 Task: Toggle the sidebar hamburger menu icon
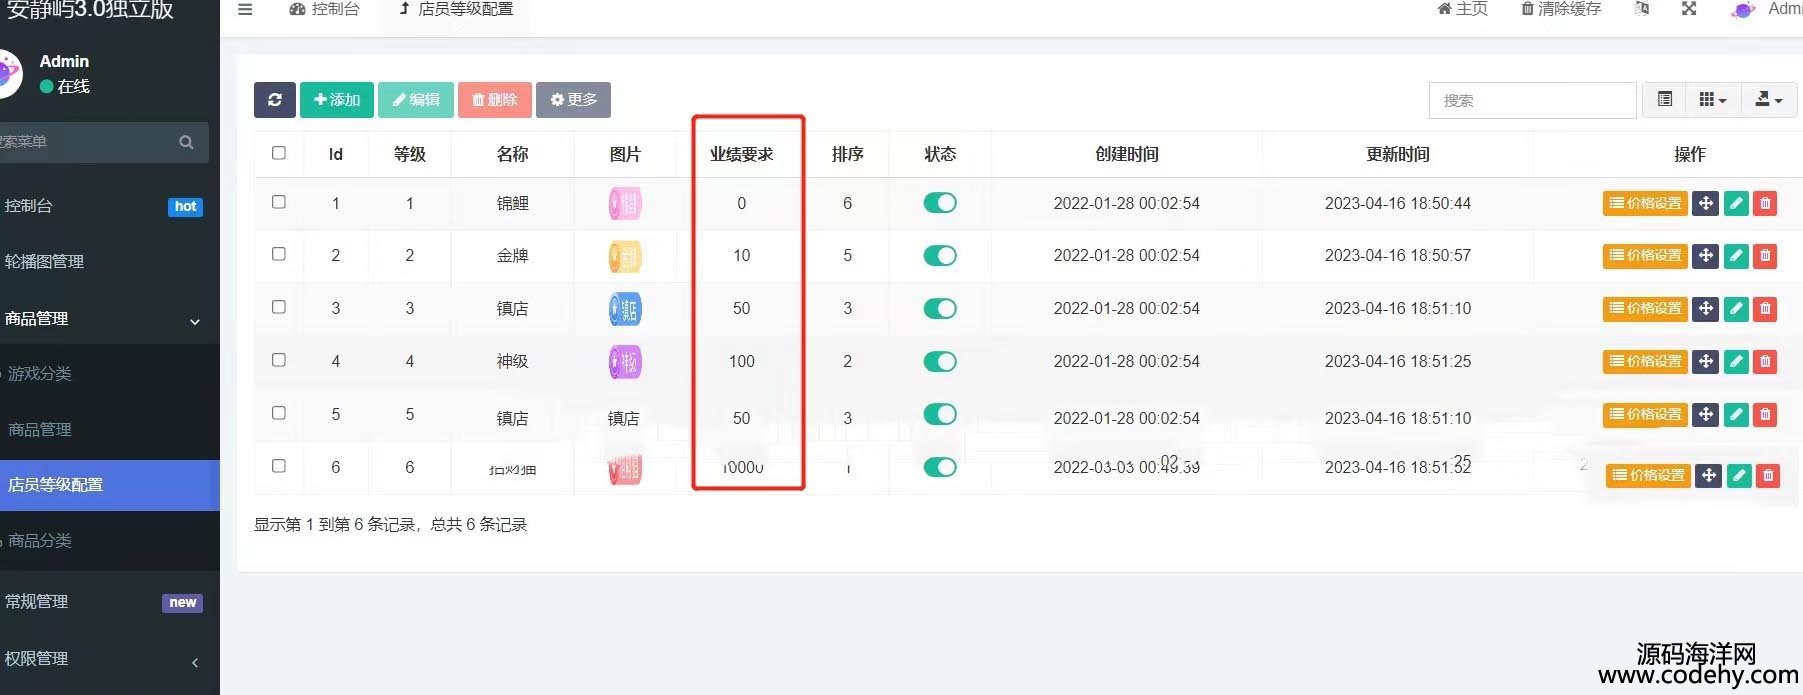pos(245,9)
